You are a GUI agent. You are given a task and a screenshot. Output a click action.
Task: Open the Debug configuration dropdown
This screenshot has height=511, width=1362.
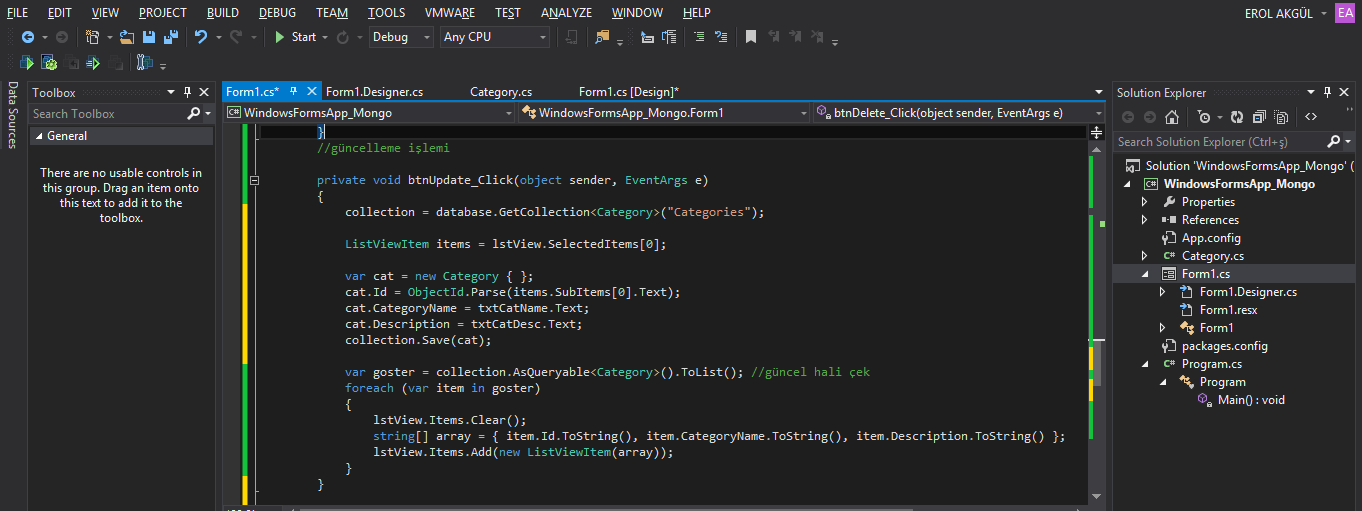coord(401,37)
